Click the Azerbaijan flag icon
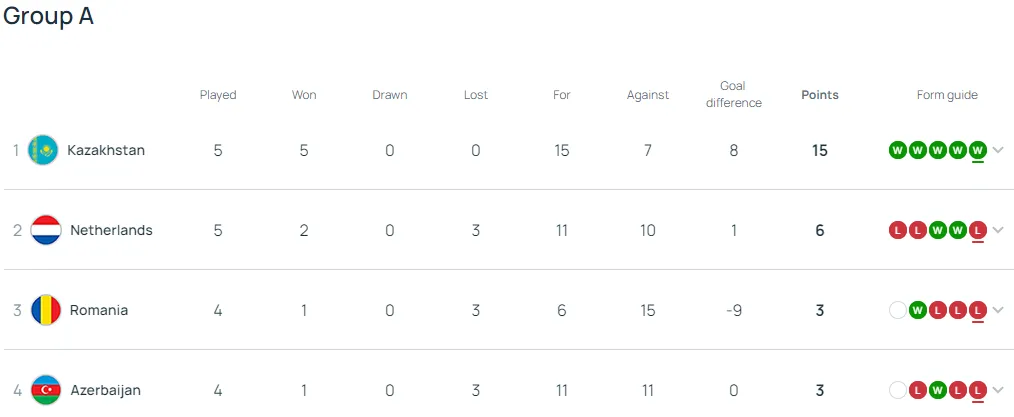Image resolution: width=1014 pixels, height=417 pixels. click(x=46, y=390)
